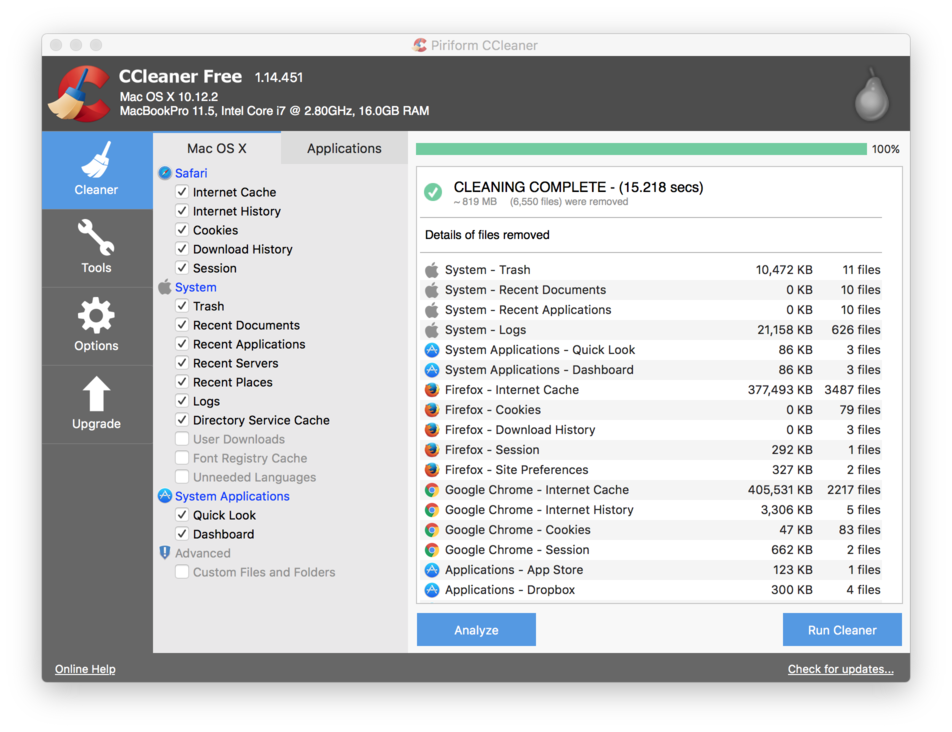
Task: Select the "Google Chrome - Cookies" result row
Action: tap(652, 530)
